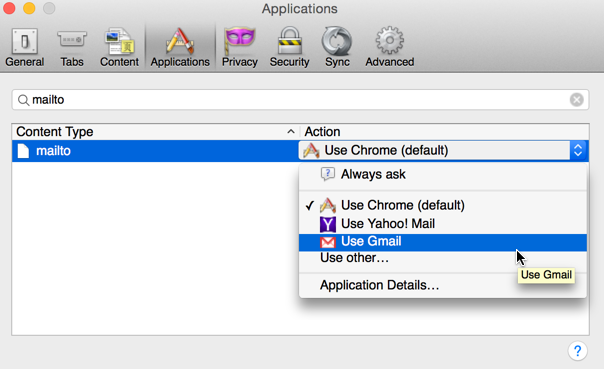
Task: Open the Sync preferences pane
Action: click(x=337, y=48)
